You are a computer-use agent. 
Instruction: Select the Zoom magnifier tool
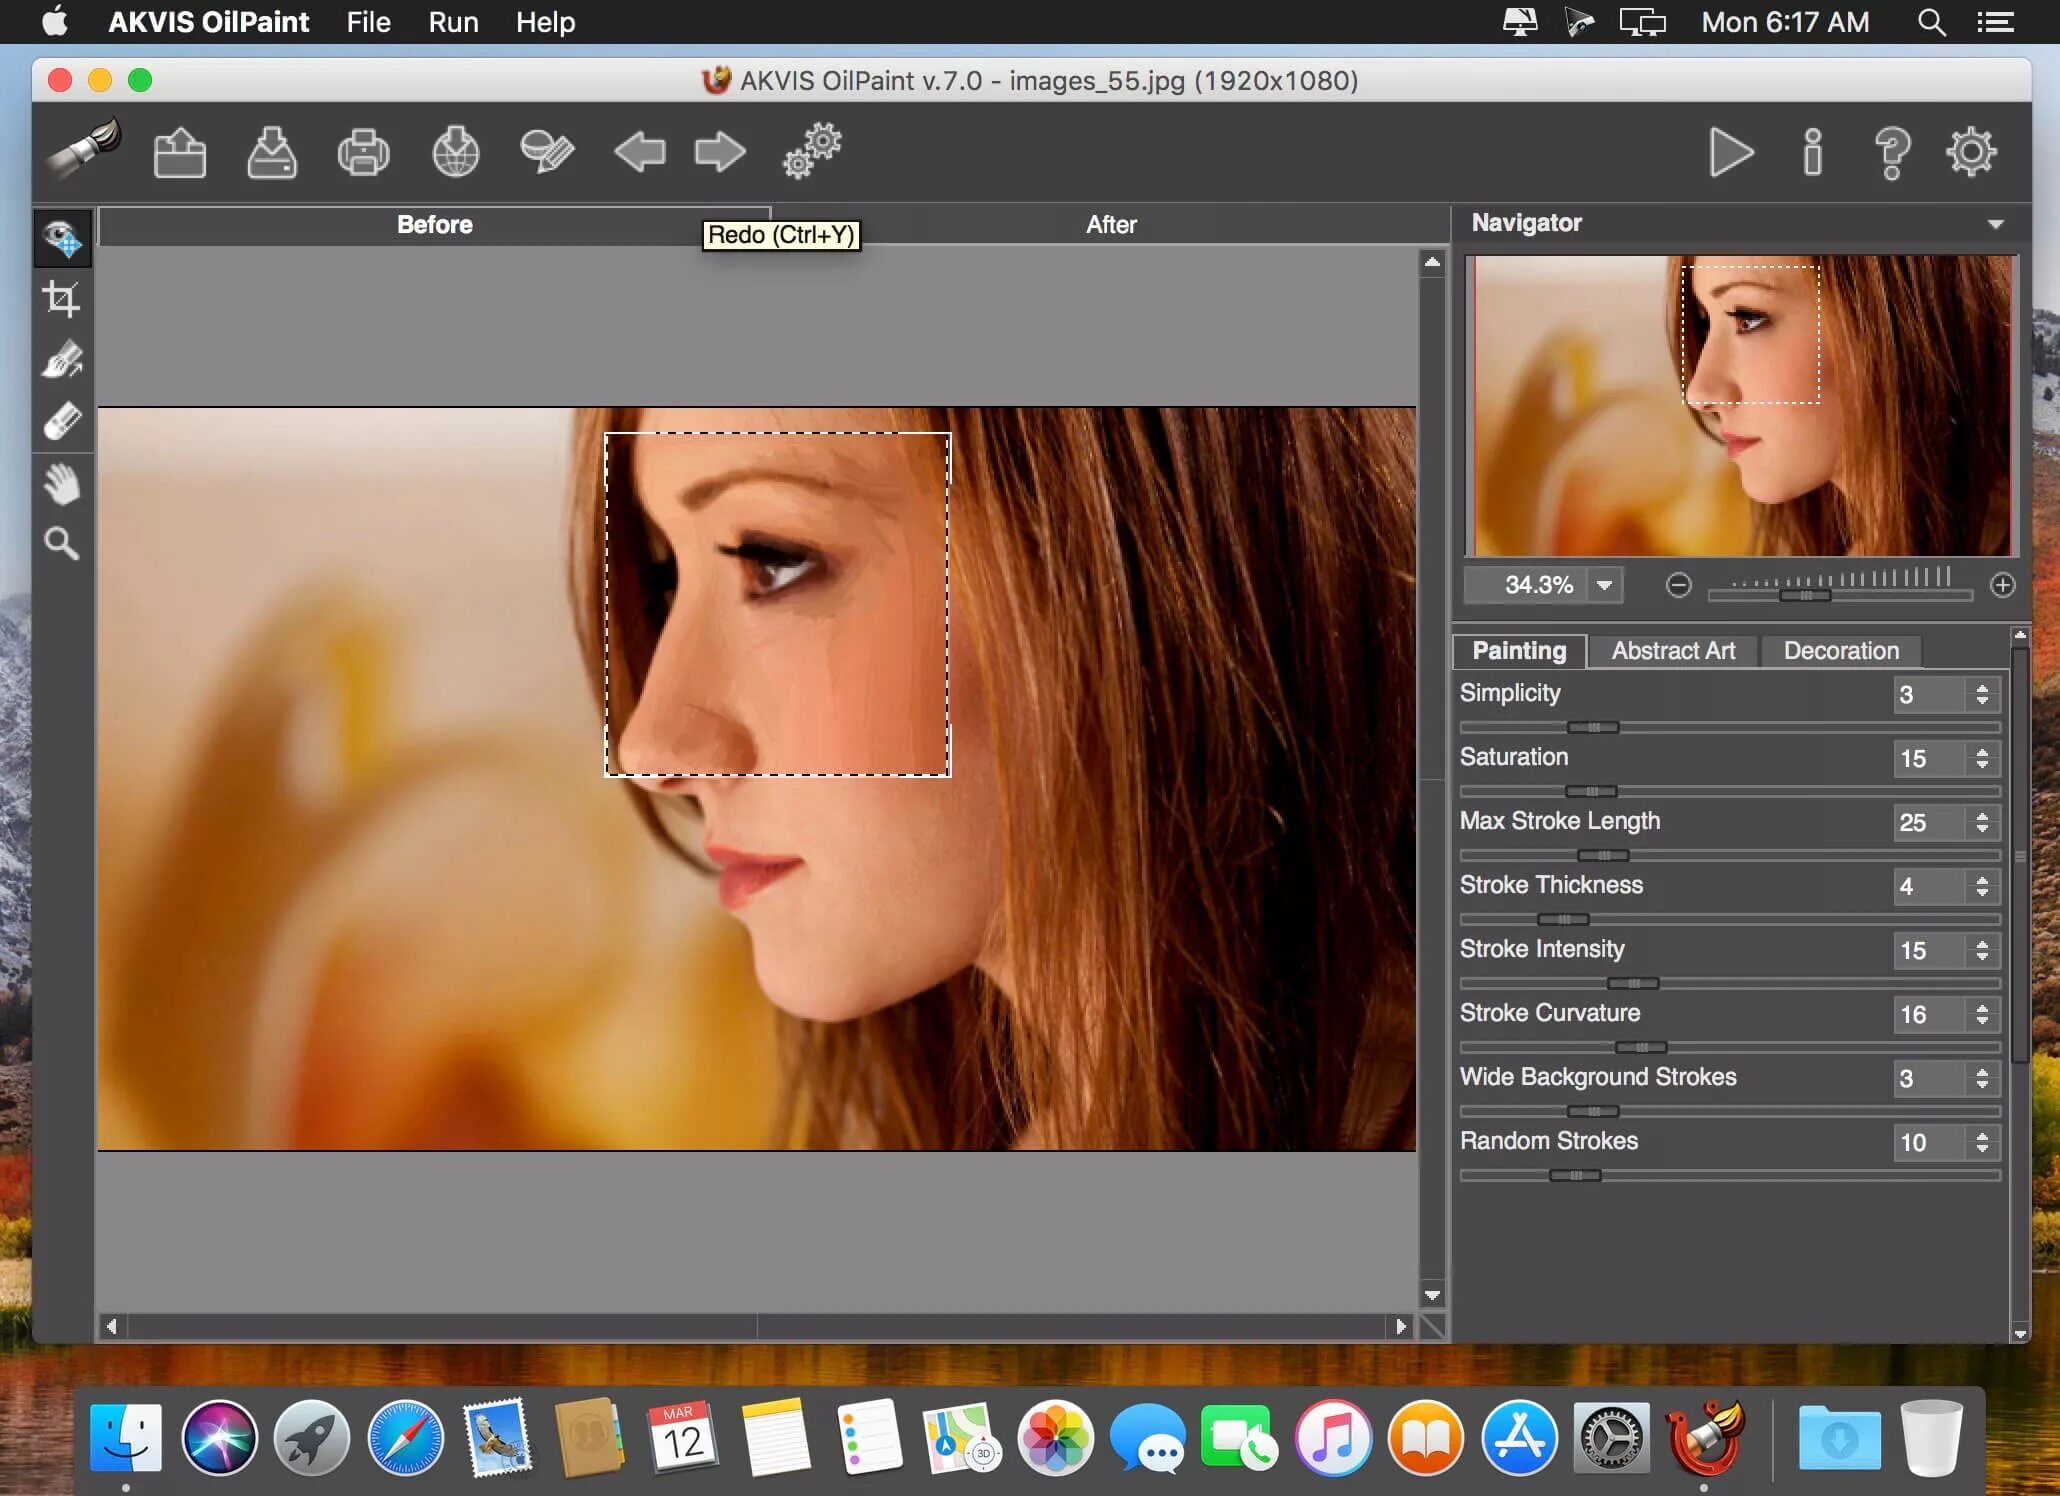[x=62, y=544]
